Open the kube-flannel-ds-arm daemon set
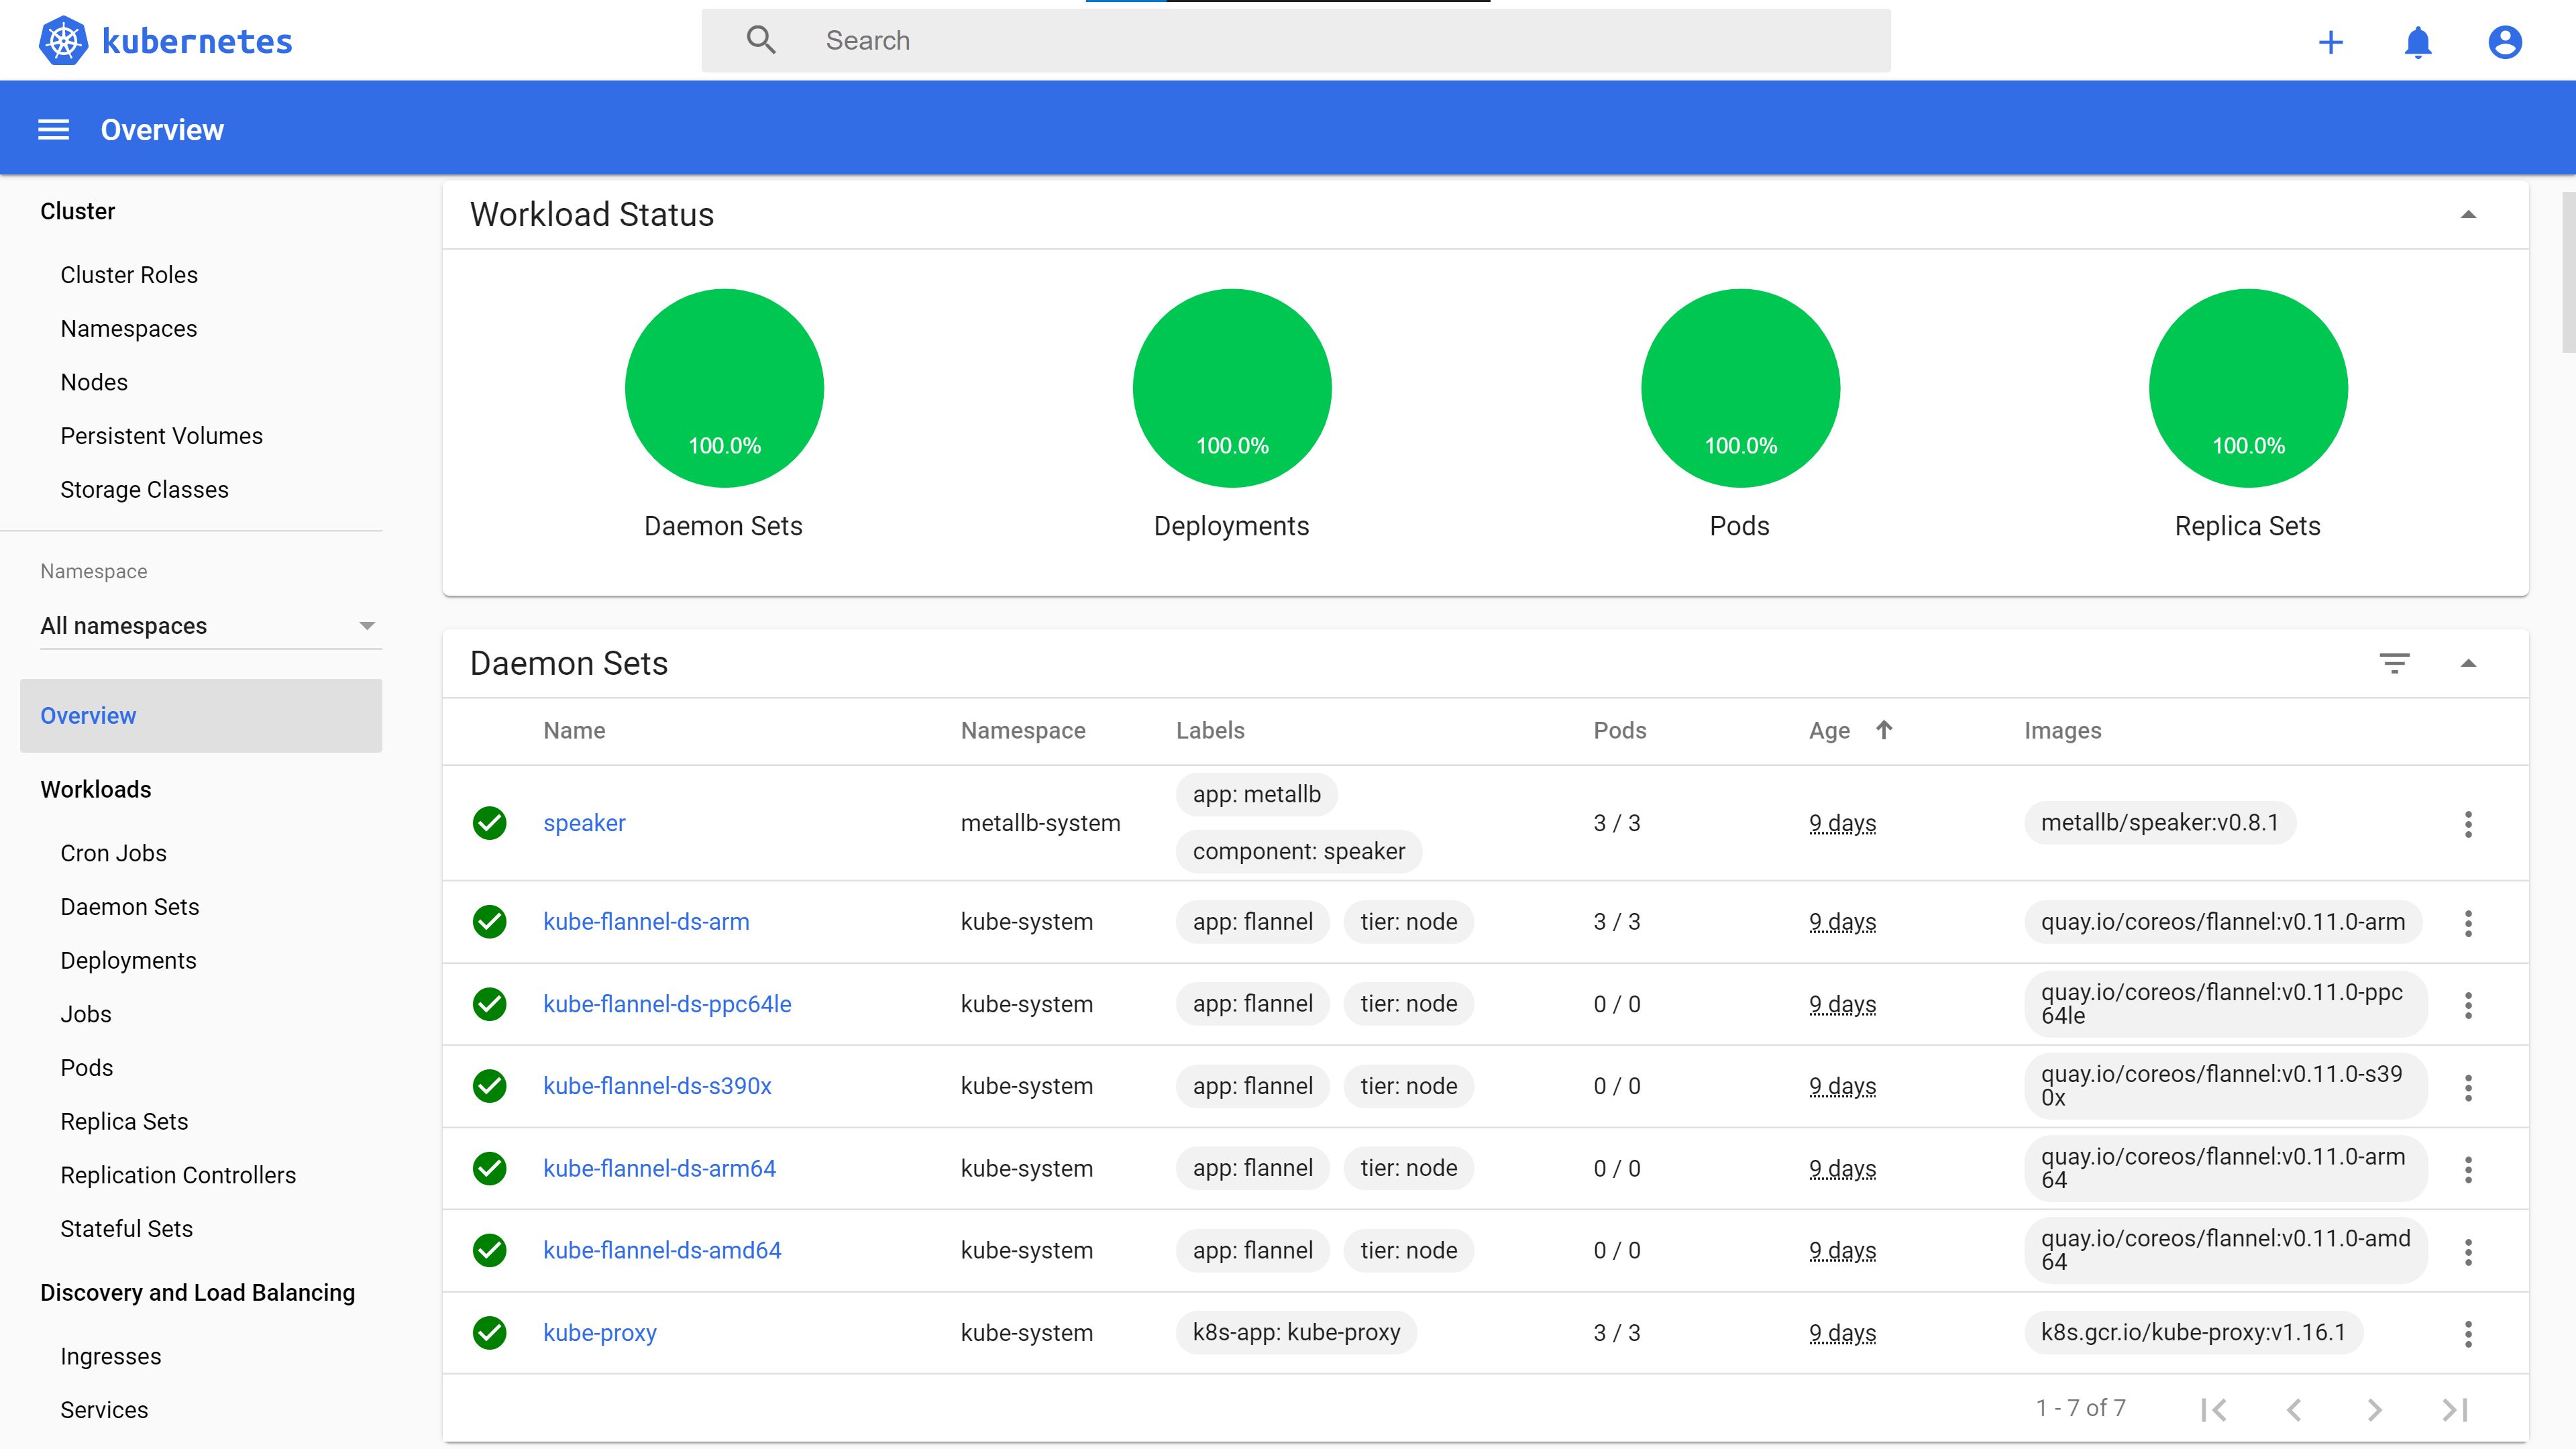This screenshot has width=2576, height=1449. (646, 921)
